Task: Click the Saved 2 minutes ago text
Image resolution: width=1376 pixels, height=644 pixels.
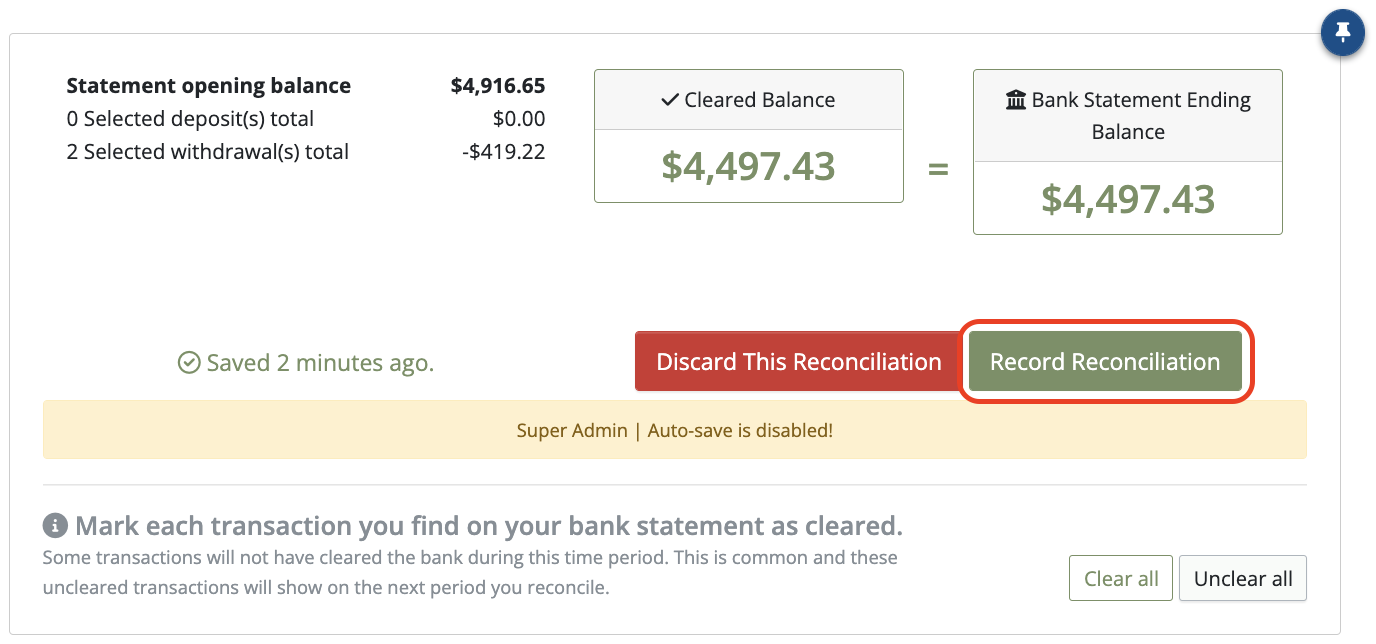Action: [x=320, y=362]
